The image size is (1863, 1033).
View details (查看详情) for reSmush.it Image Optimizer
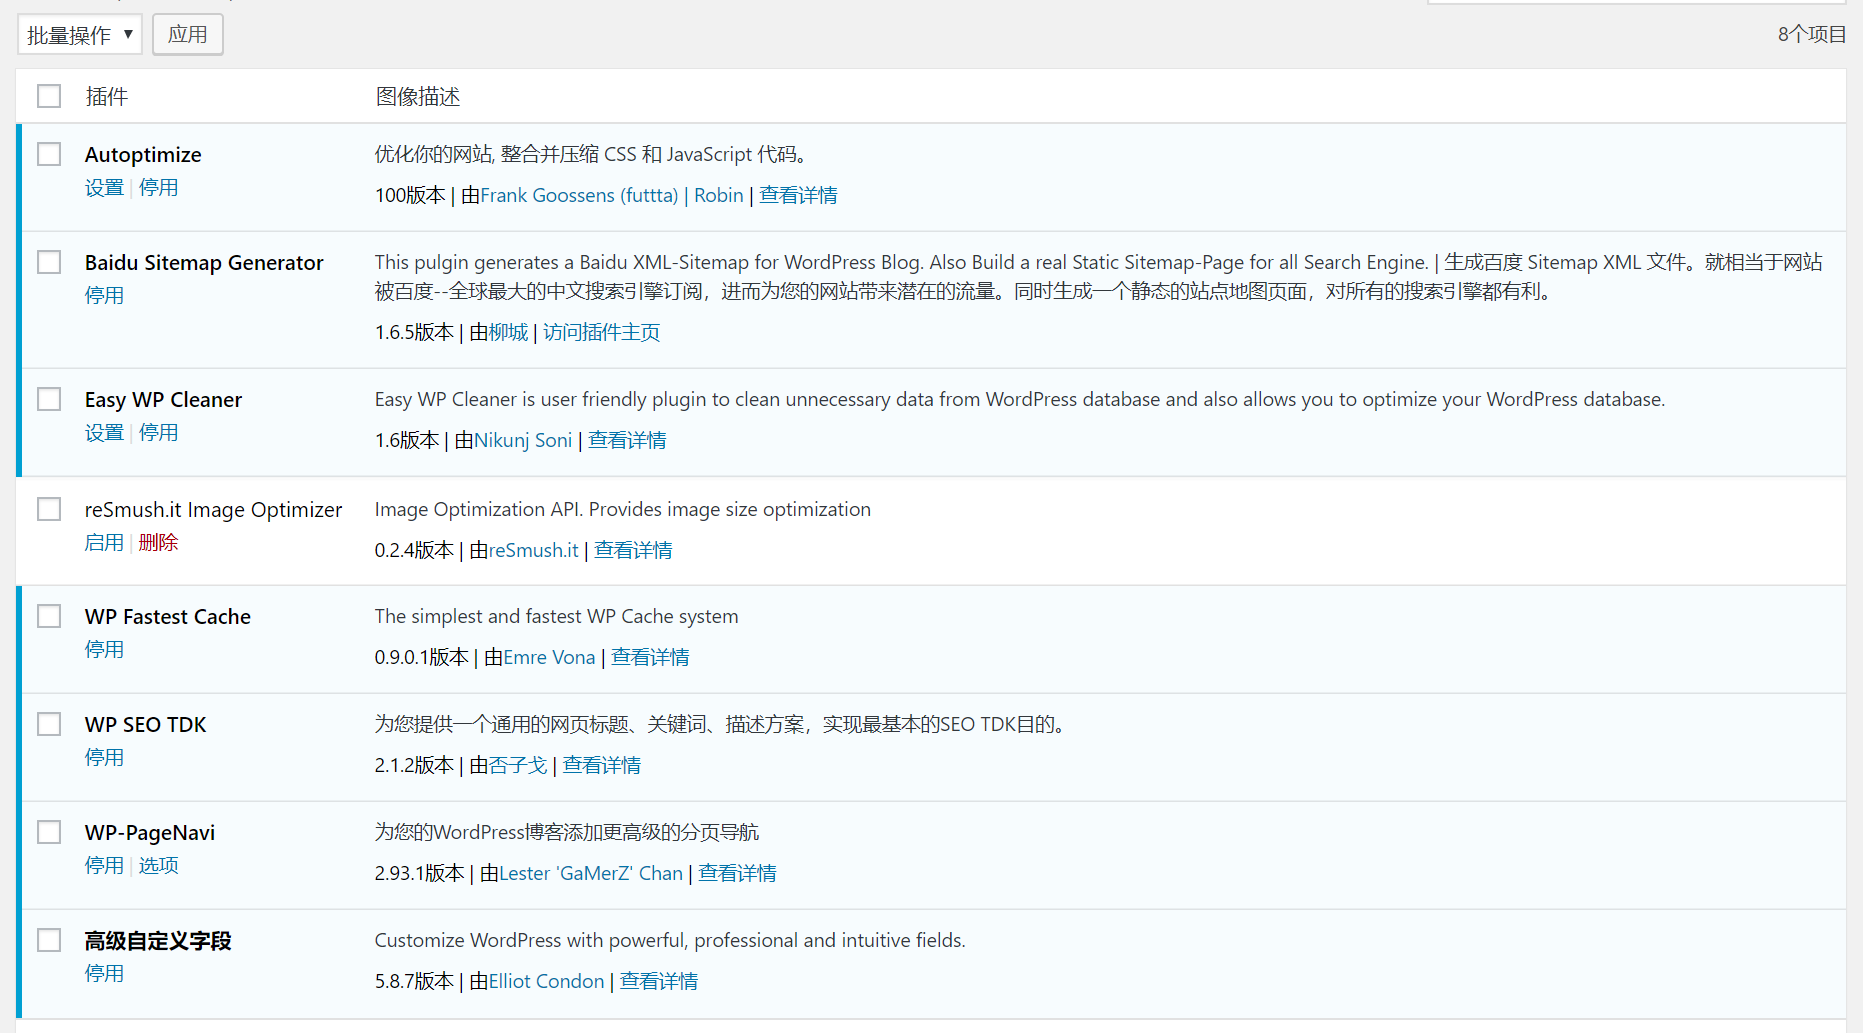[633, 551]
